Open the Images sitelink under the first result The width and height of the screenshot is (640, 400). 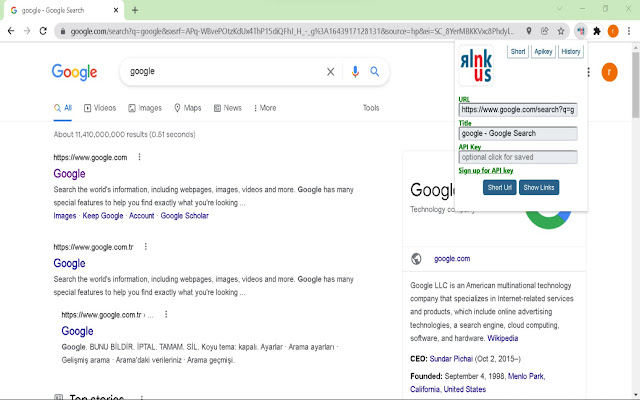[64, 216]
